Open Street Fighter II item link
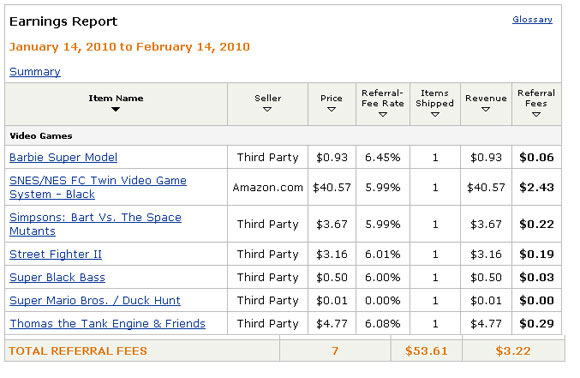 pos(55,254)
